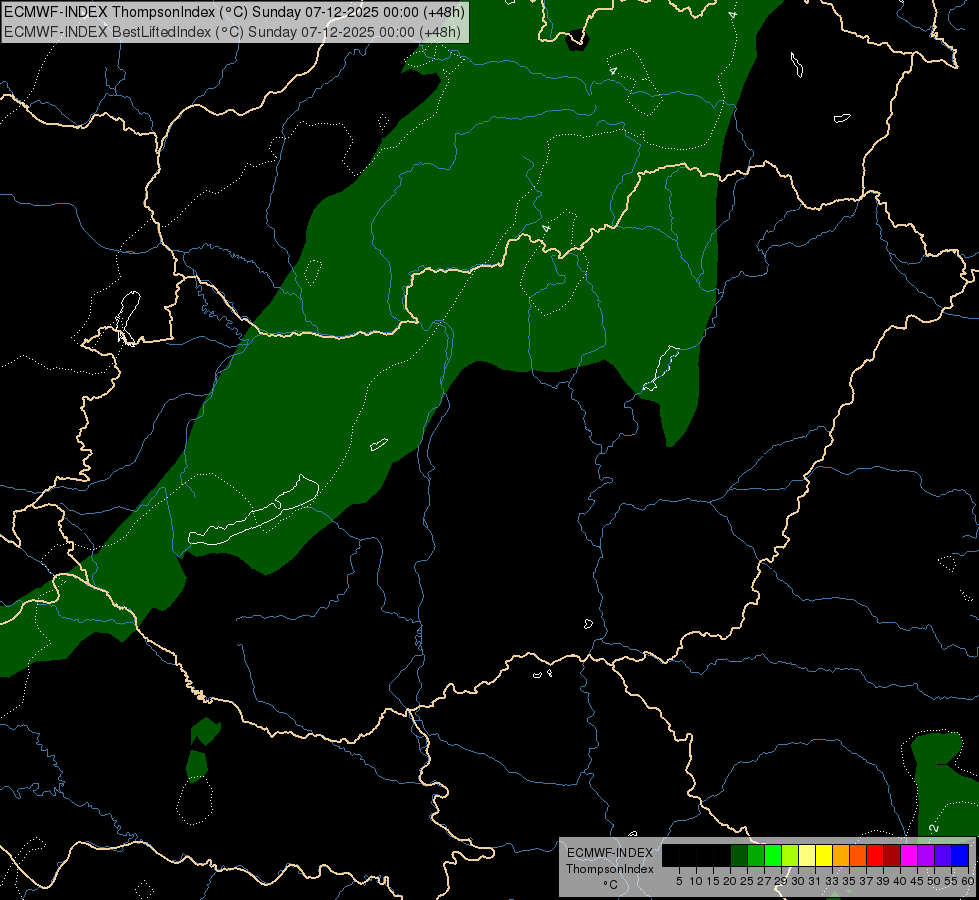Click the BestLiftedIndex title line at top
The height and width of the screenshot is (900, 979).
point(232,32)
